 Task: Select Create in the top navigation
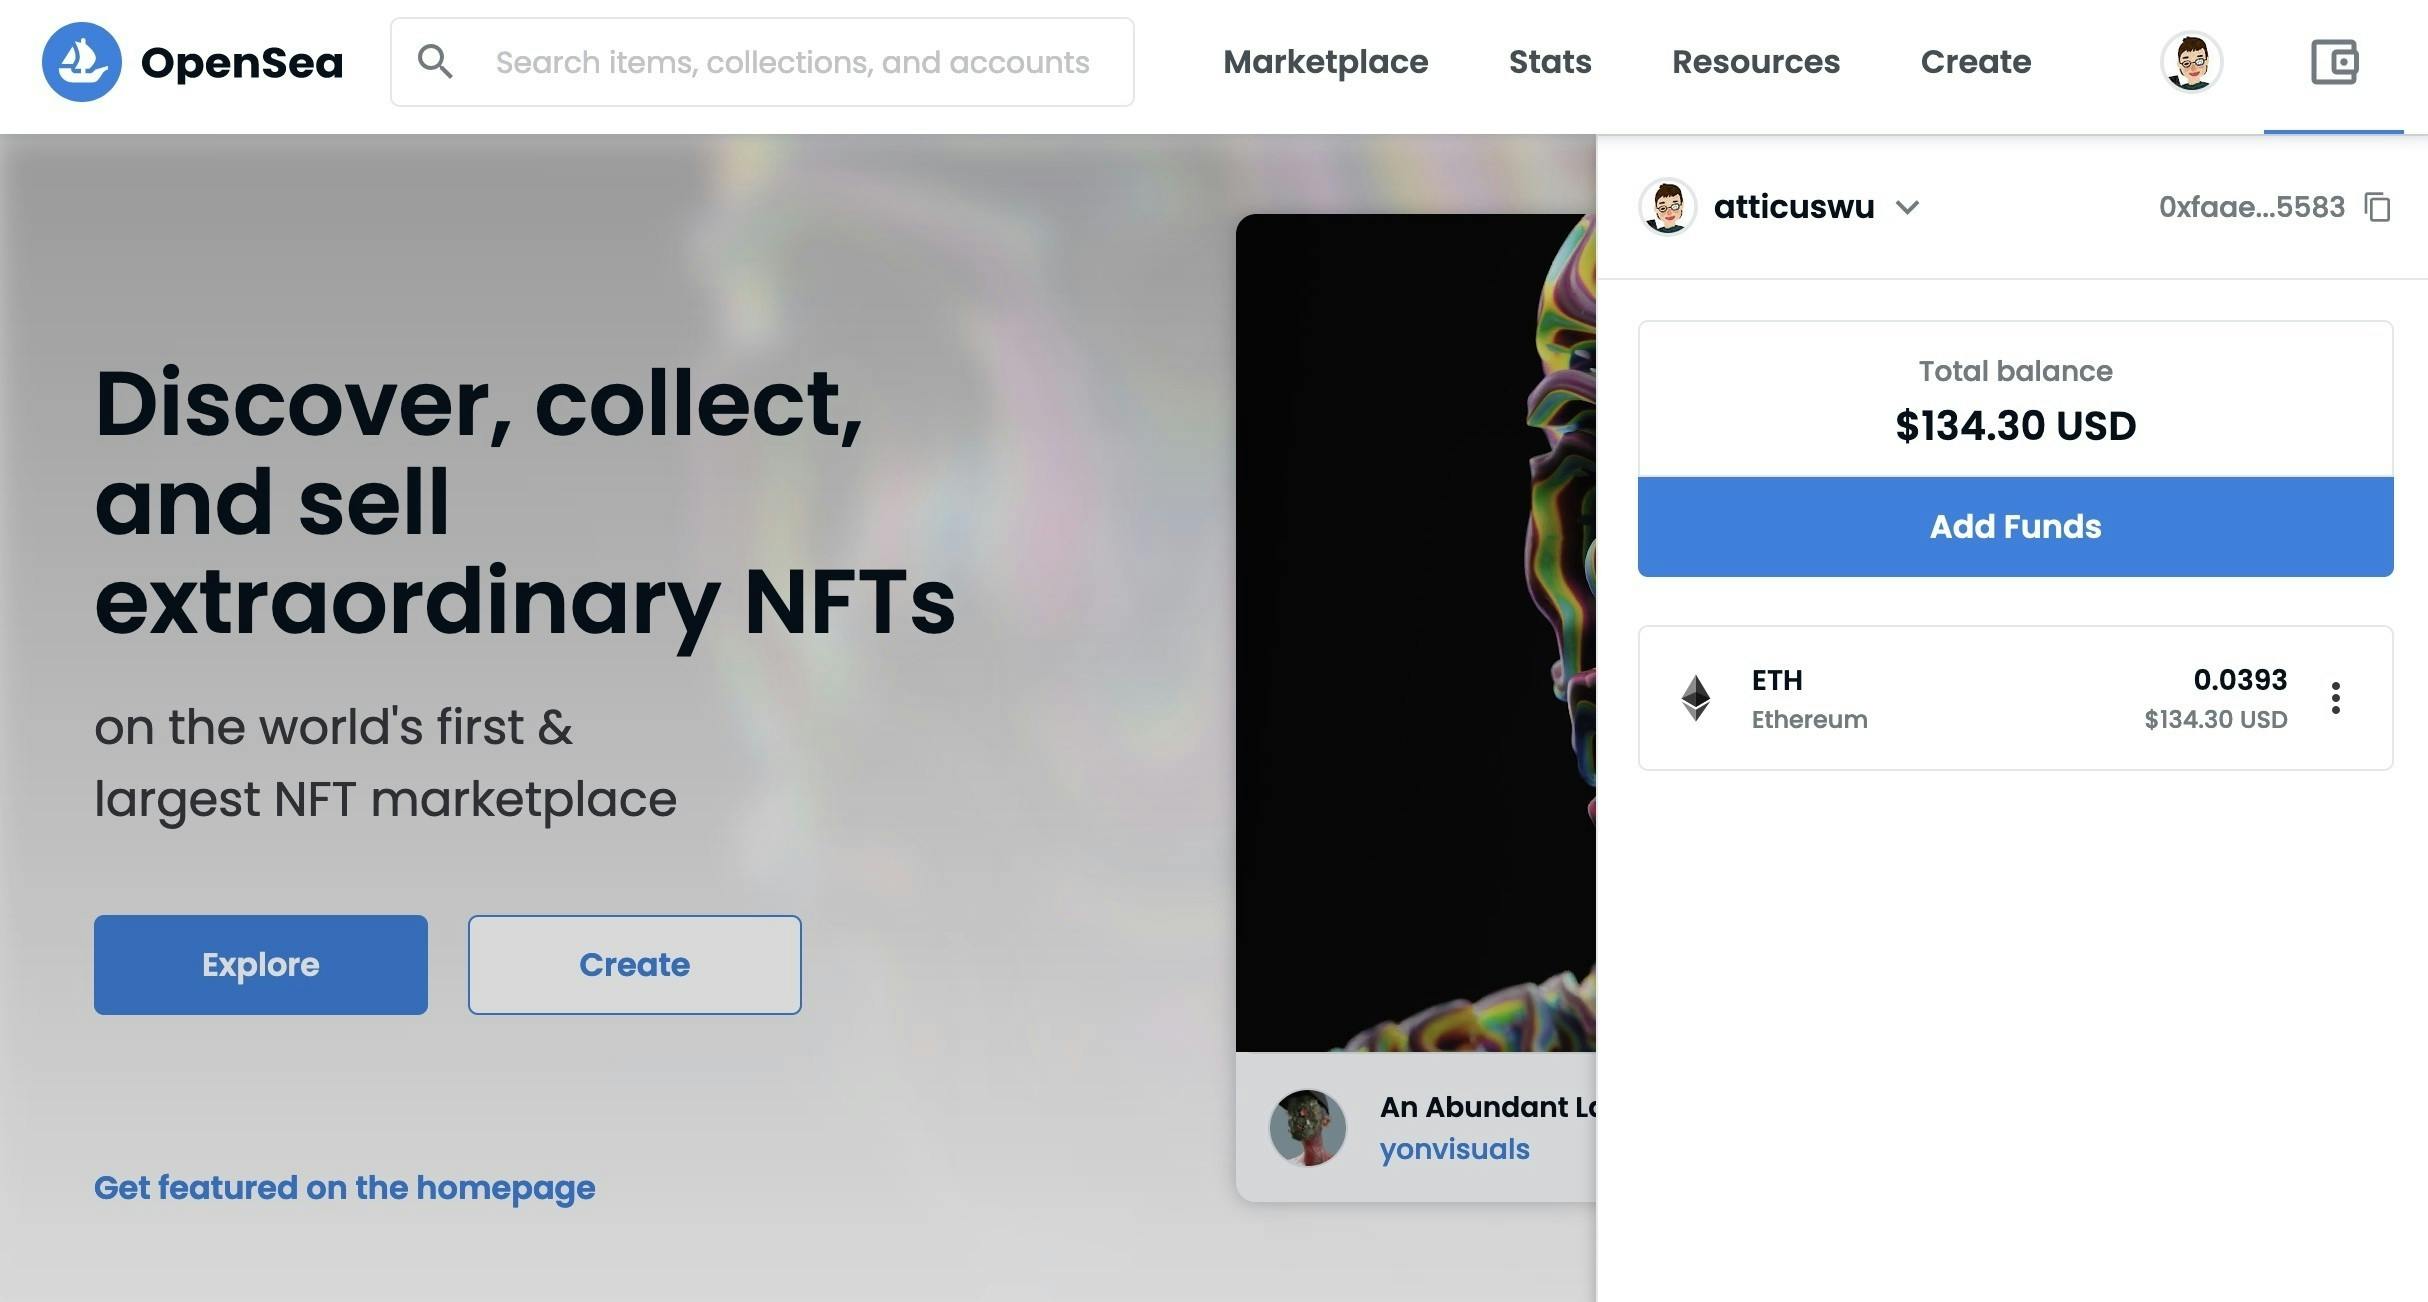click(x=1975, y=62)
